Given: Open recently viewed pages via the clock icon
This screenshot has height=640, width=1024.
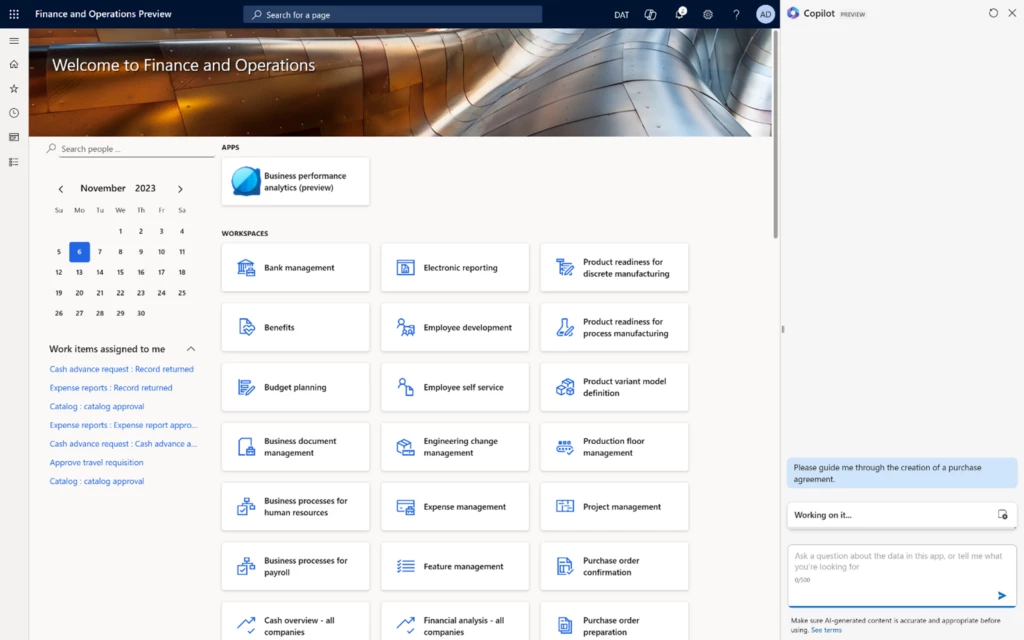Looking at the screenshot, I should [14, 112].
